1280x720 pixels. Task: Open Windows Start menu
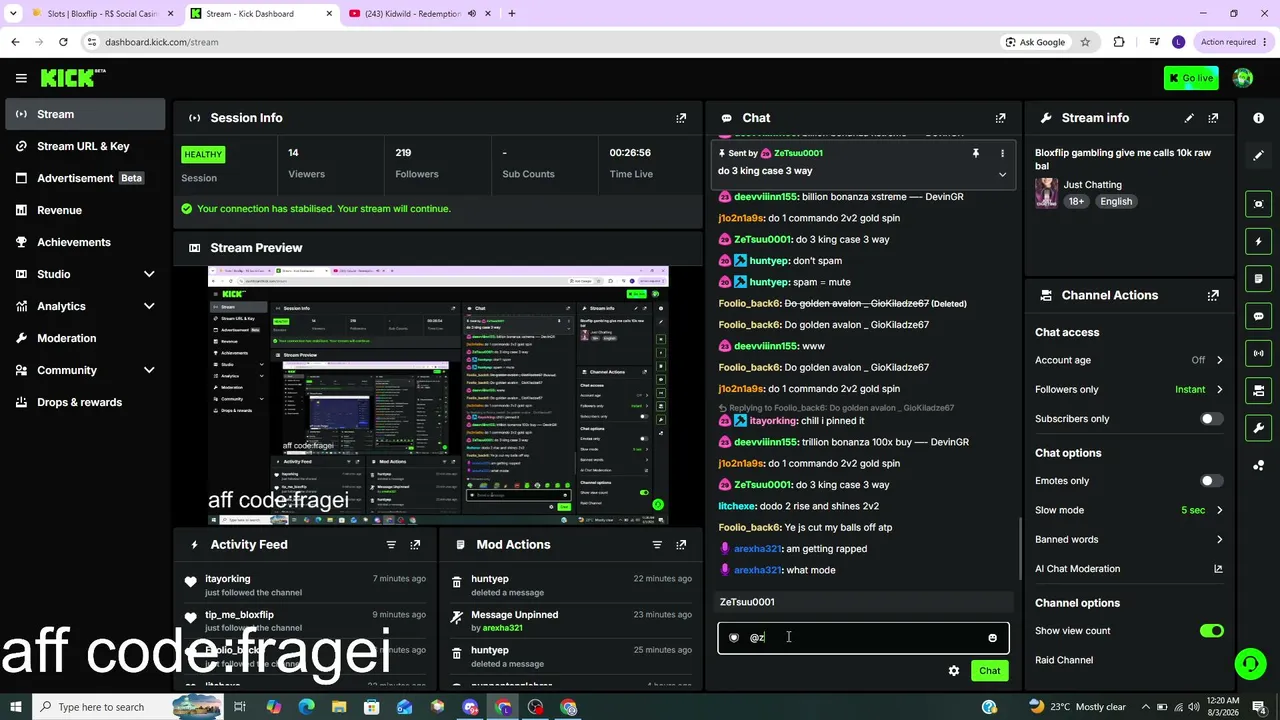tap(15, 707)
